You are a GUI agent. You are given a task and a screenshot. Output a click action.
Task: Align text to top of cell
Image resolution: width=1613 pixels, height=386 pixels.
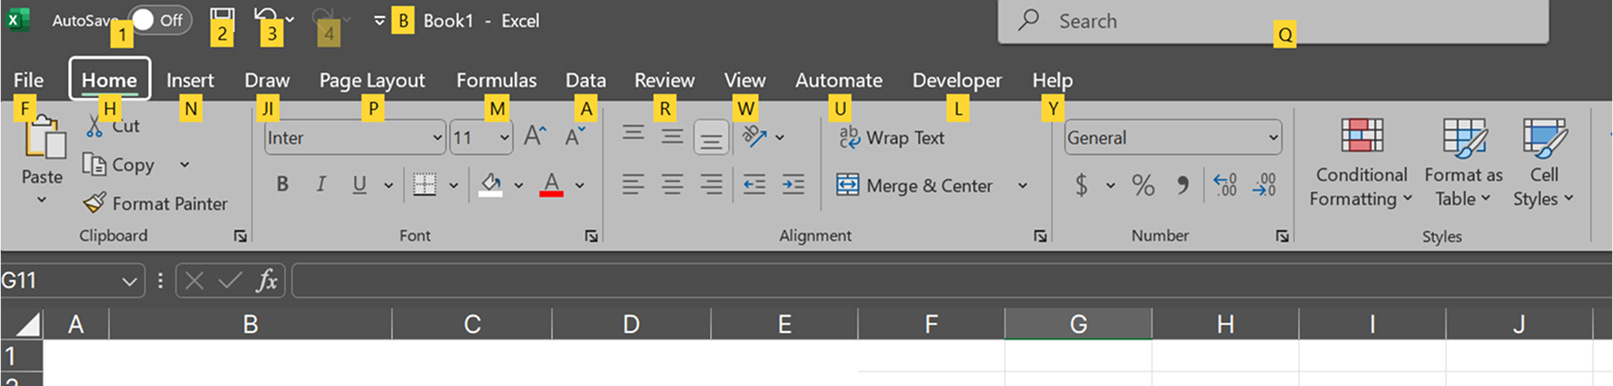633,134
